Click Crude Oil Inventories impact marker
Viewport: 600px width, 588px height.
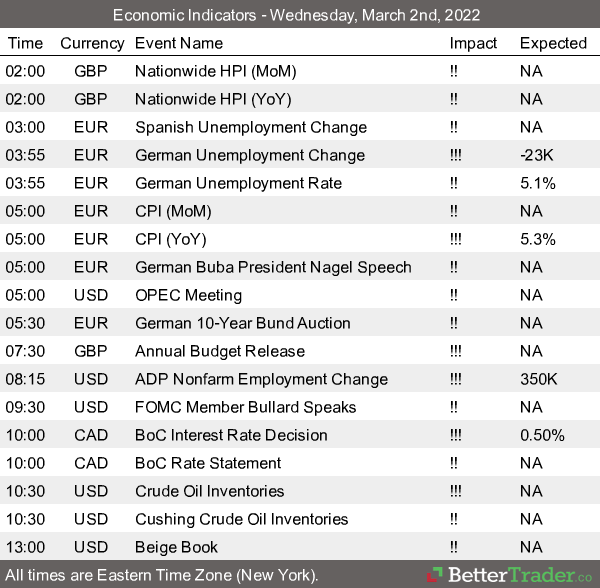click(x=457, y=491)
